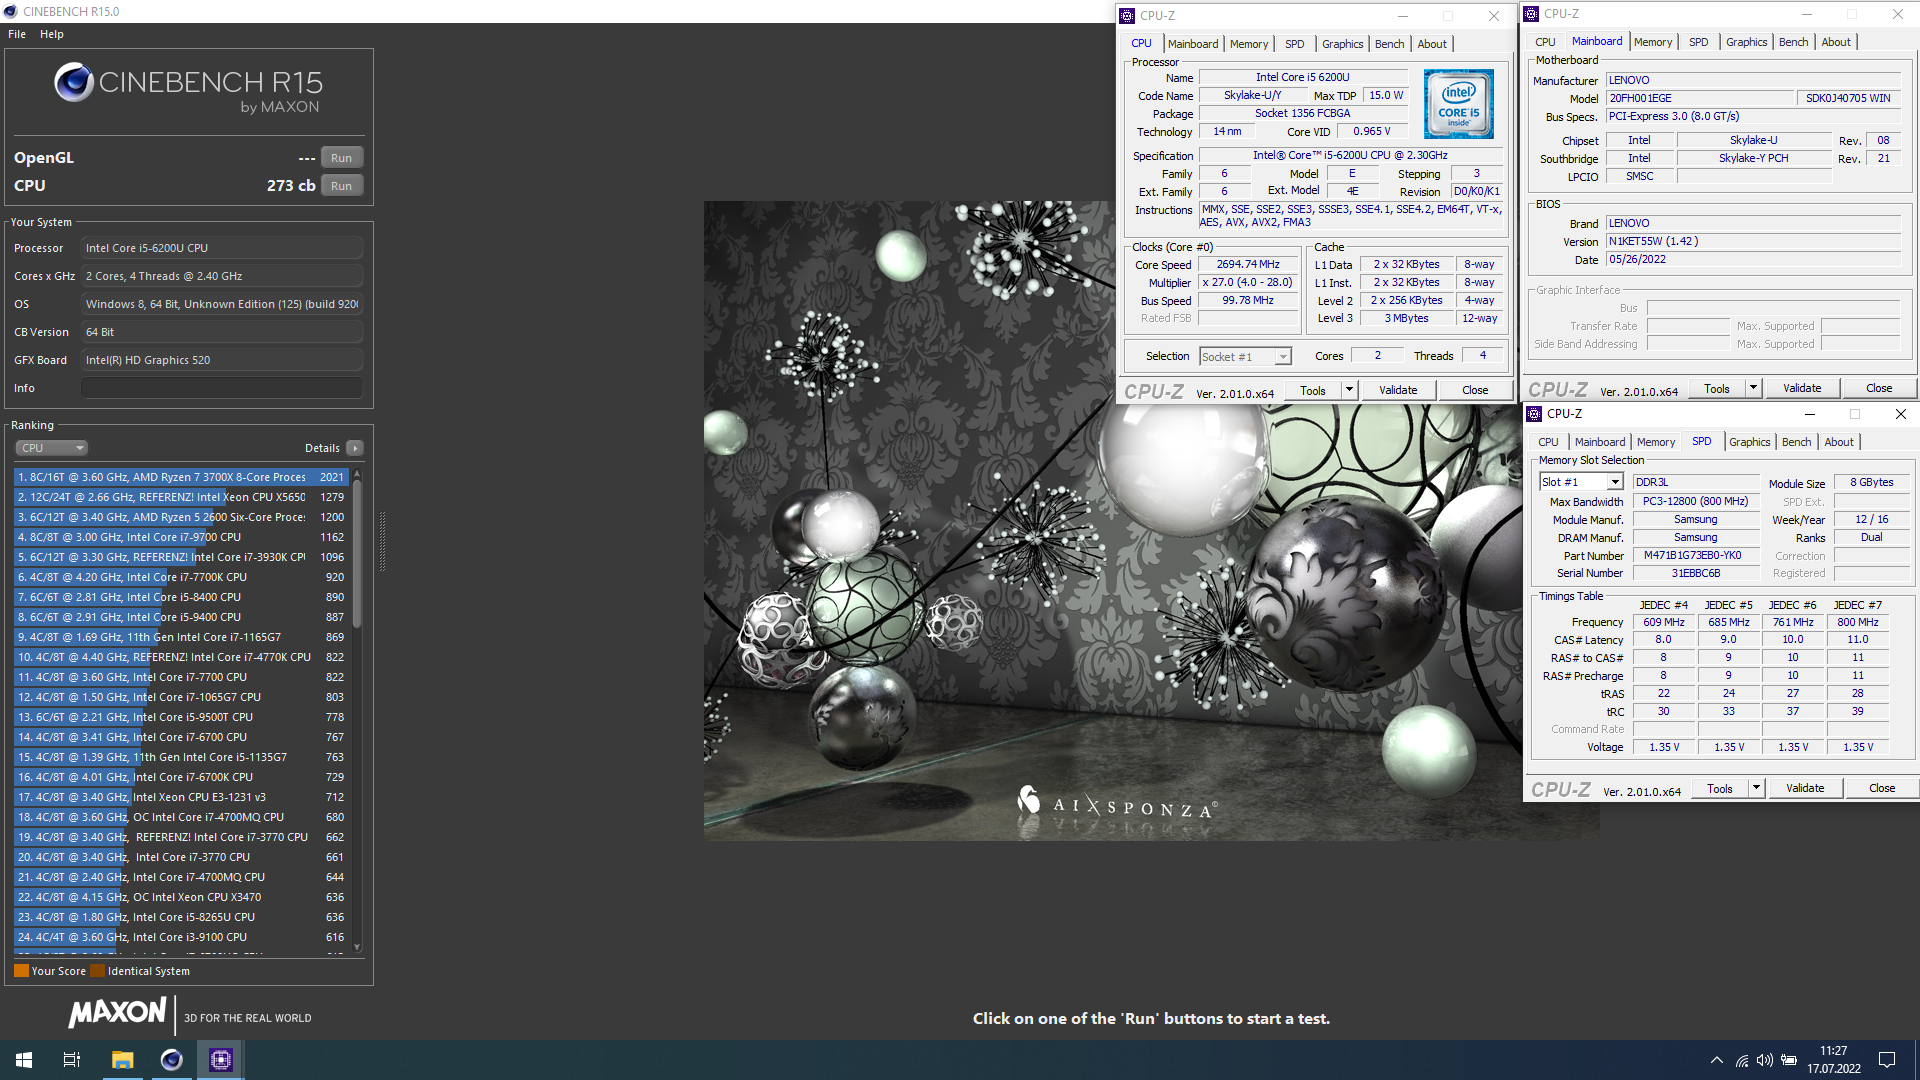Click the CPU-Z CPU window title icon
The width and height of the screenshot is (1920, 1080).
pos(1127,16)
